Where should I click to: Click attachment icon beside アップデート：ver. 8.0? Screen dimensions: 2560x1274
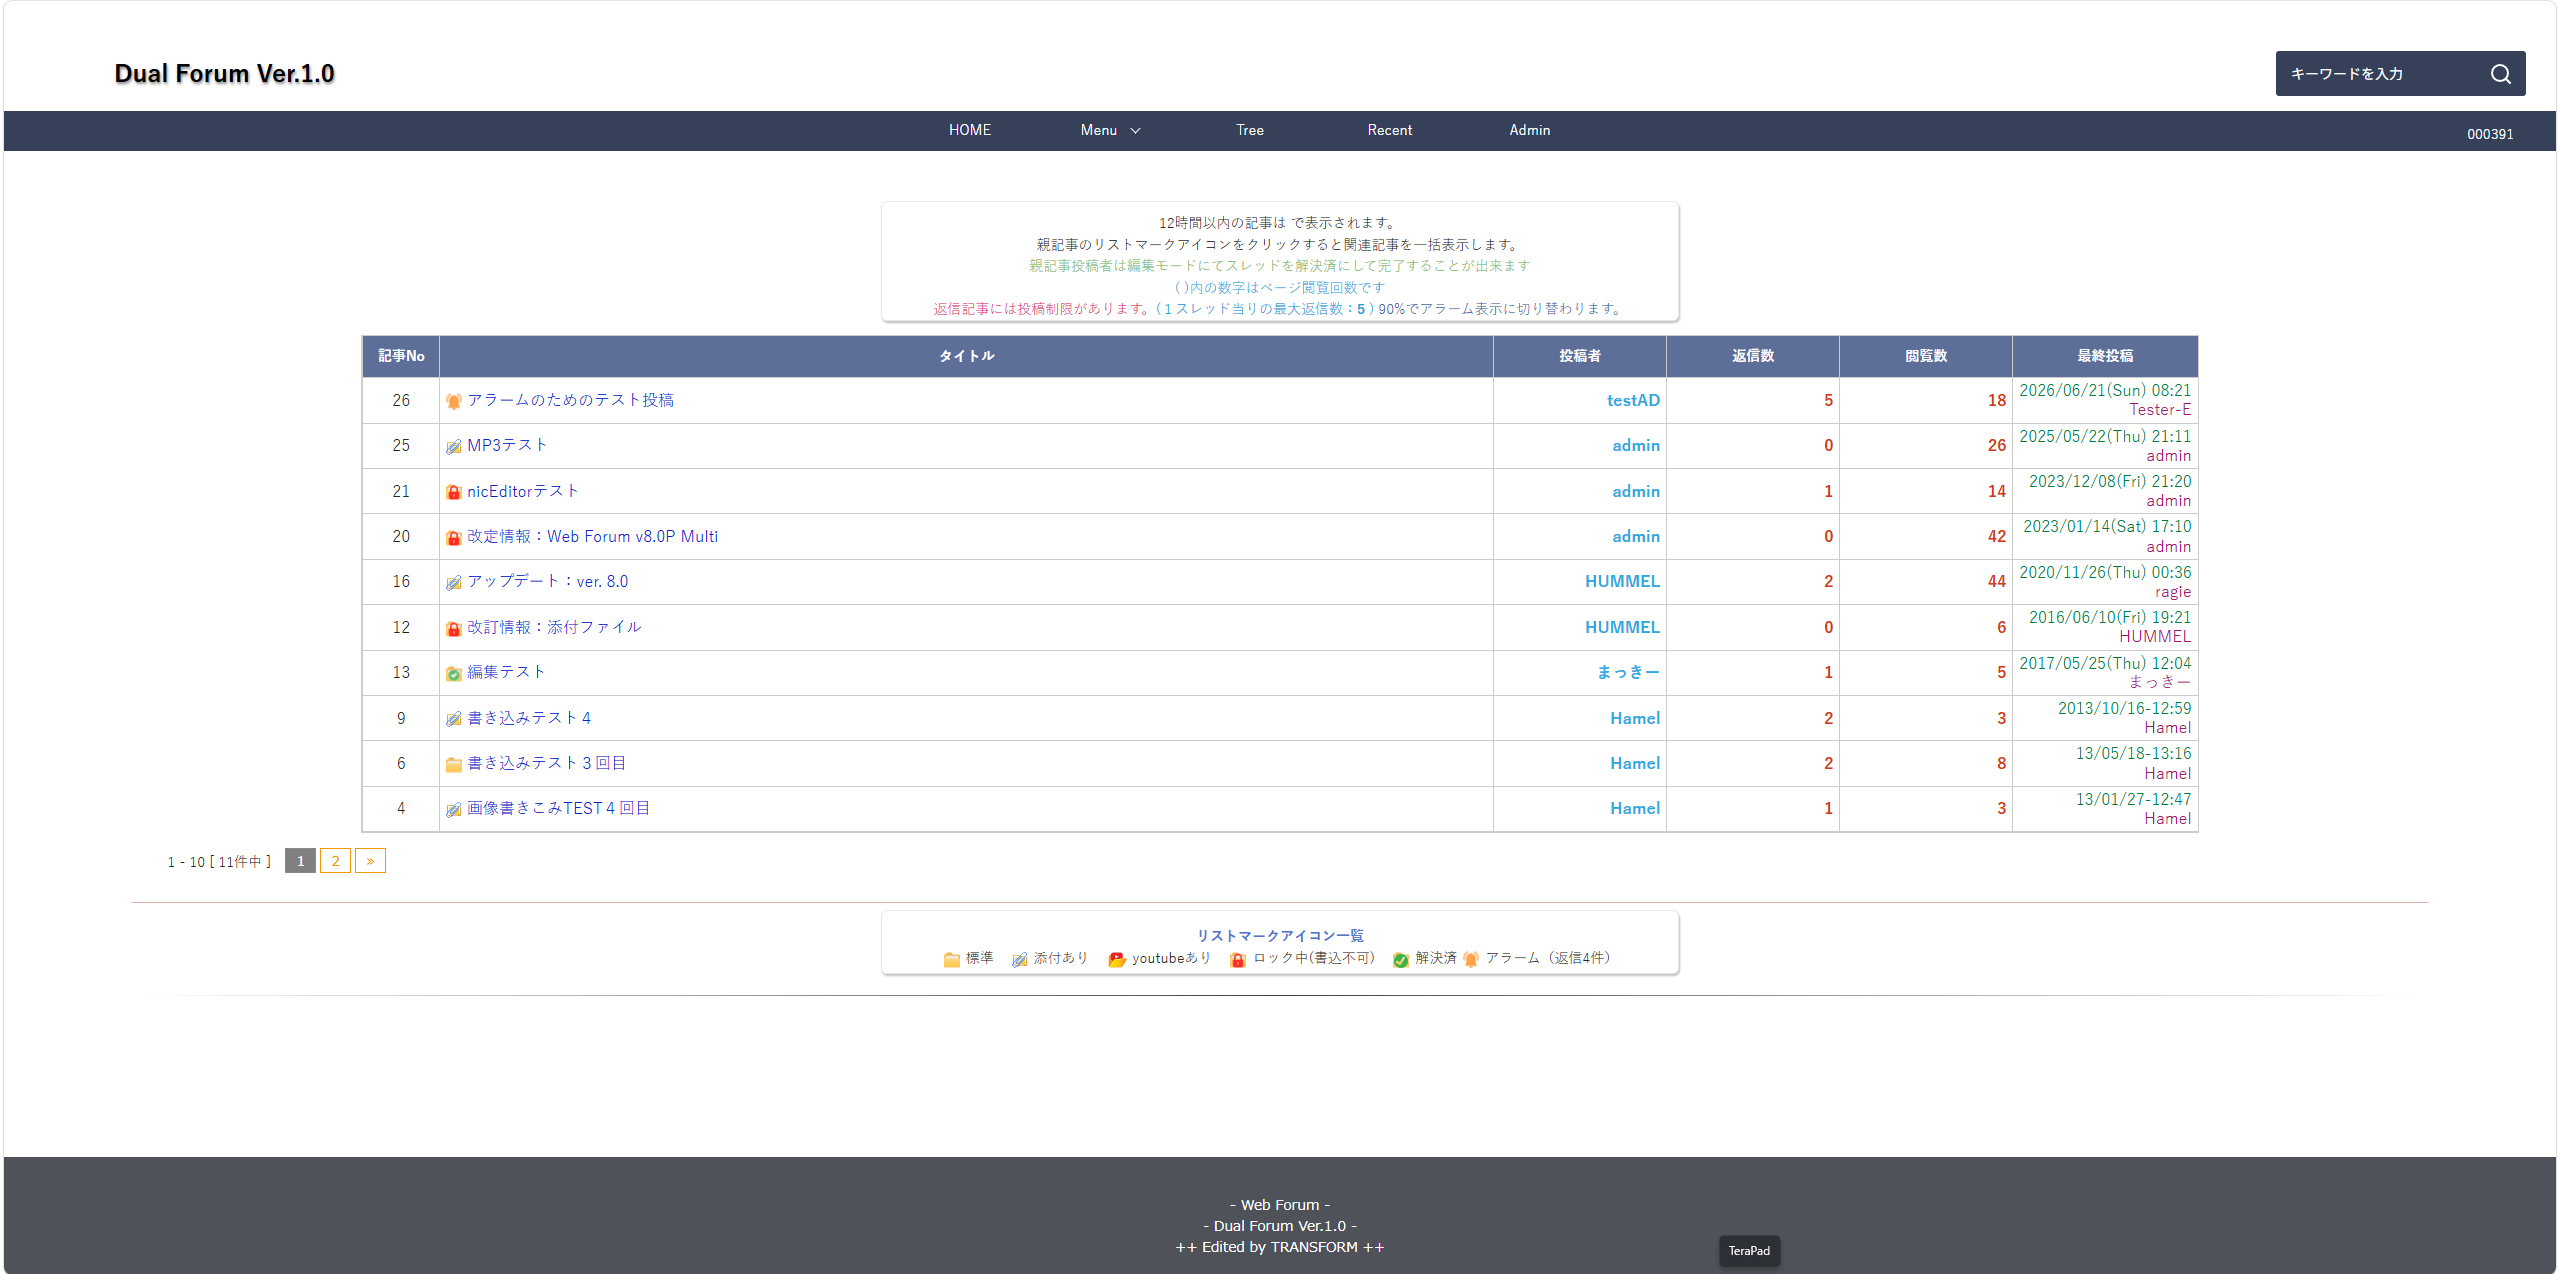[x=454, y=582]
